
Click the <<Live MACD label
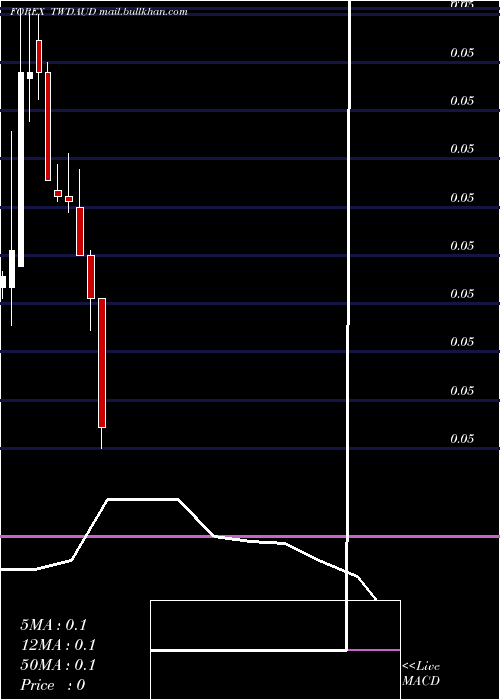[421, 673]
